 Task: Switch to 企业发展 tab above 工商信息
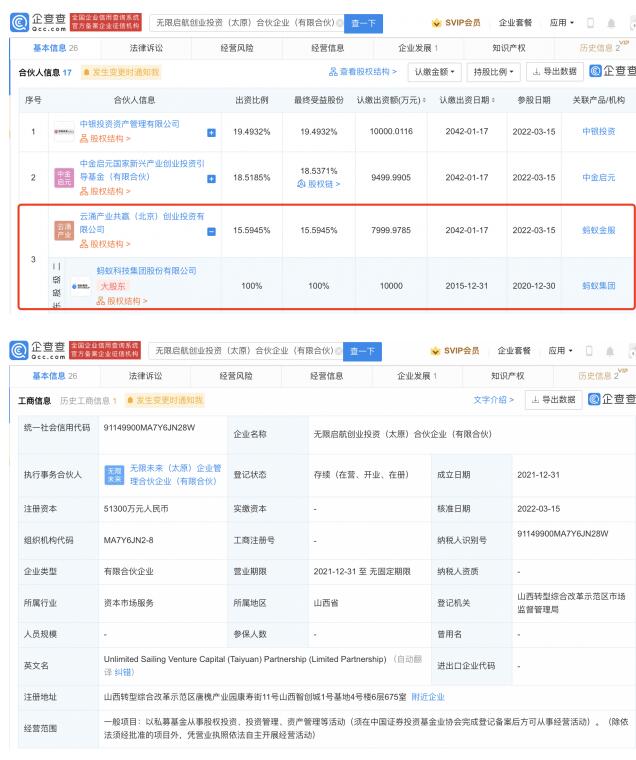(x=417, y=376)
